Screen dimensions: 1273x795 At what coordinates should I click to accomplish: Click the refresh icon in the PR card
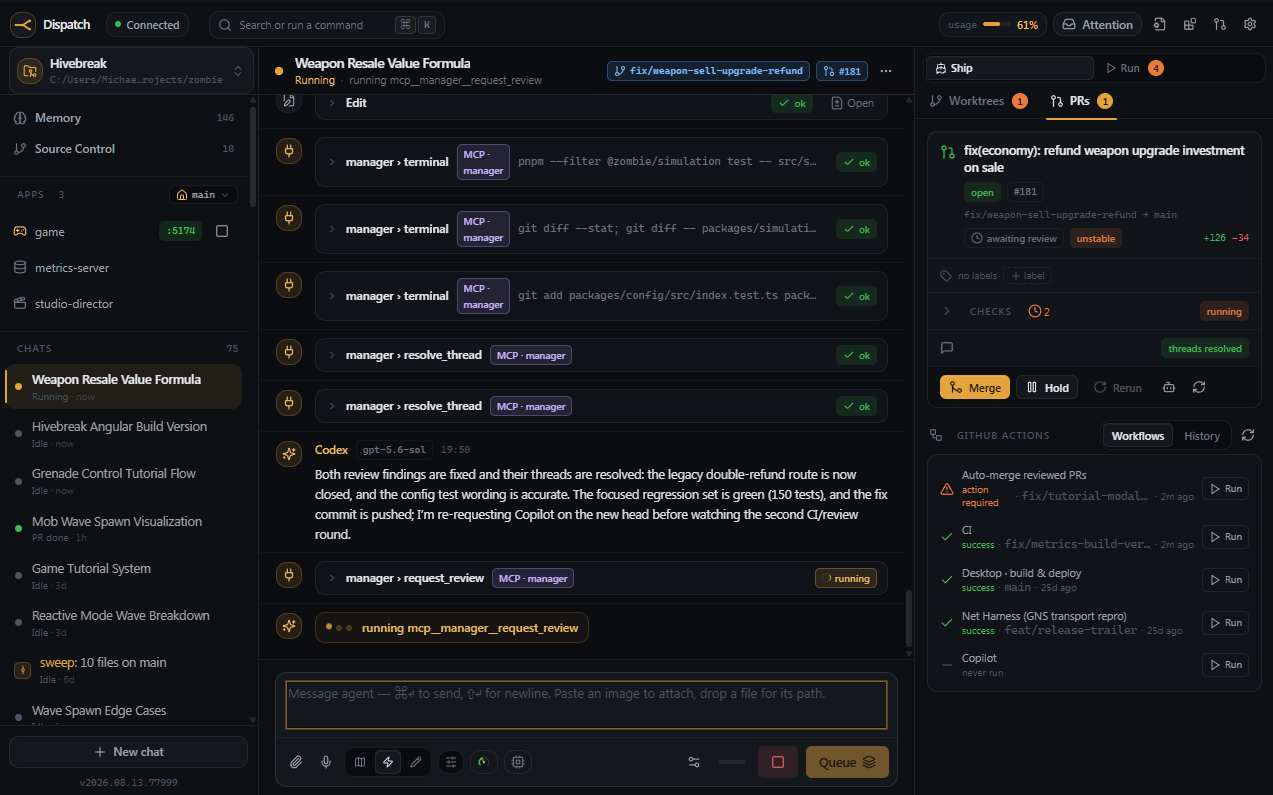[x=1199, y=387]
